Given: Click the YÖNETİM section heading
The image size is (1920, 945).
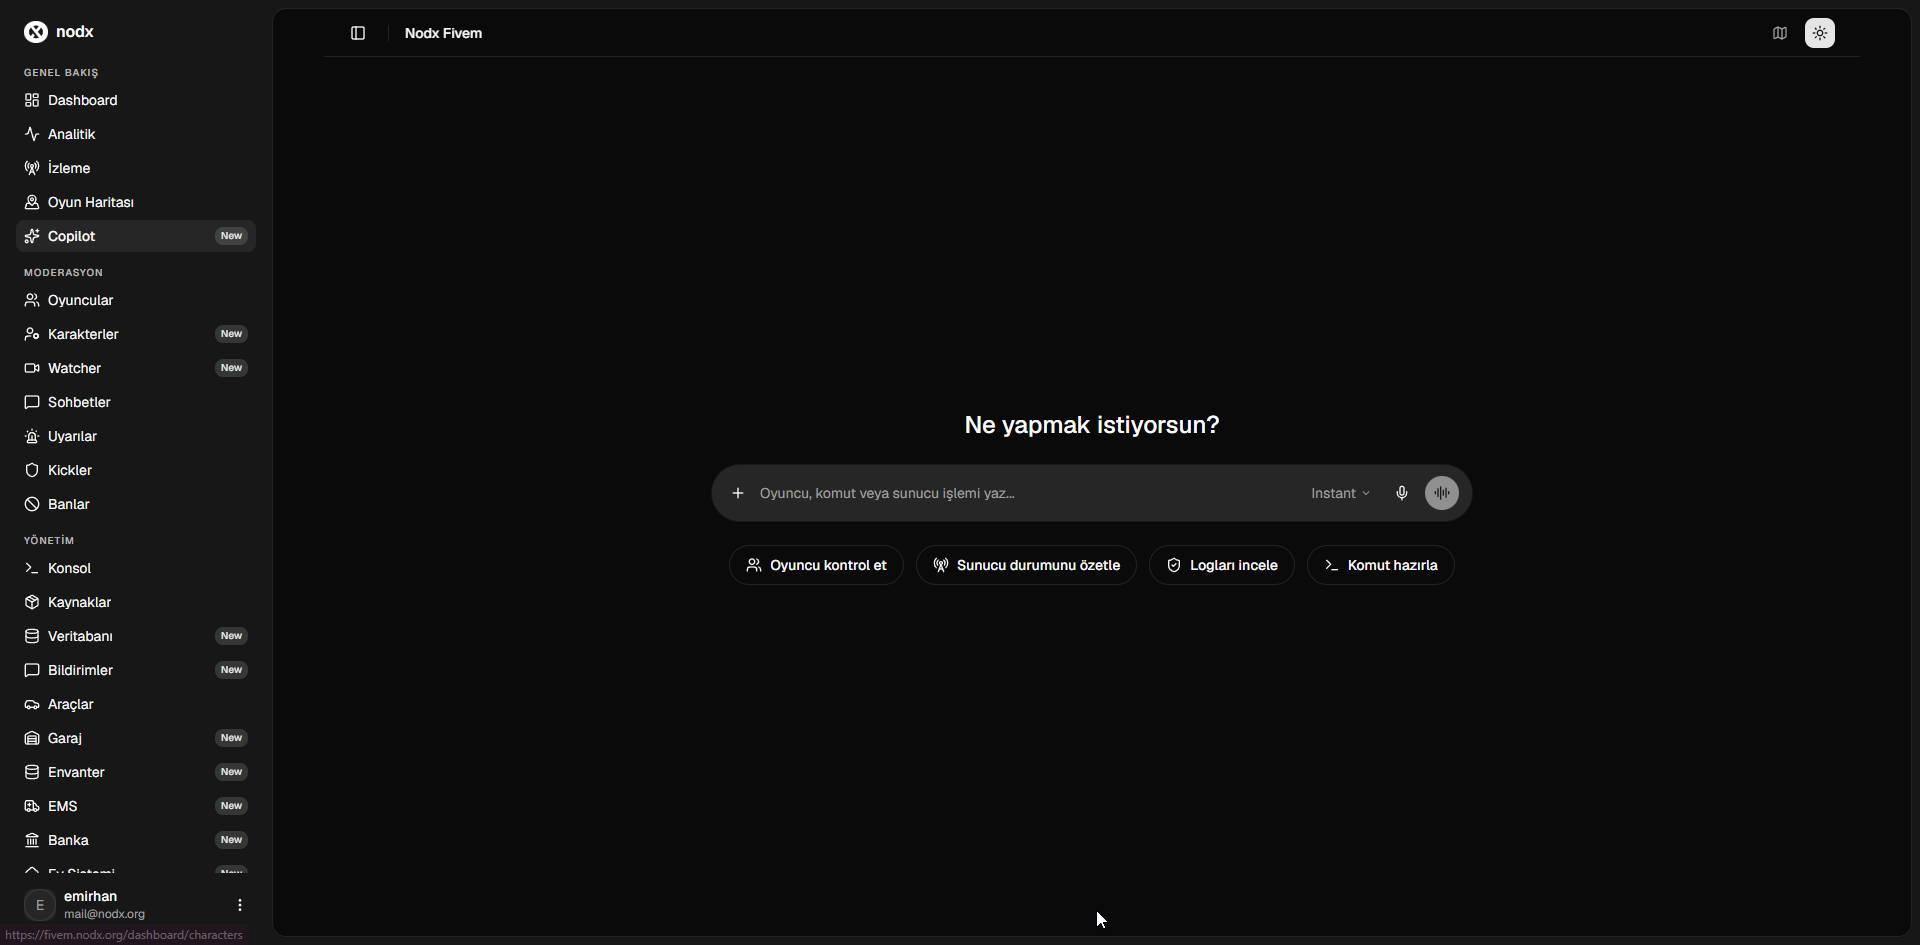Looking at the screenshot, I should click(49, 541).
